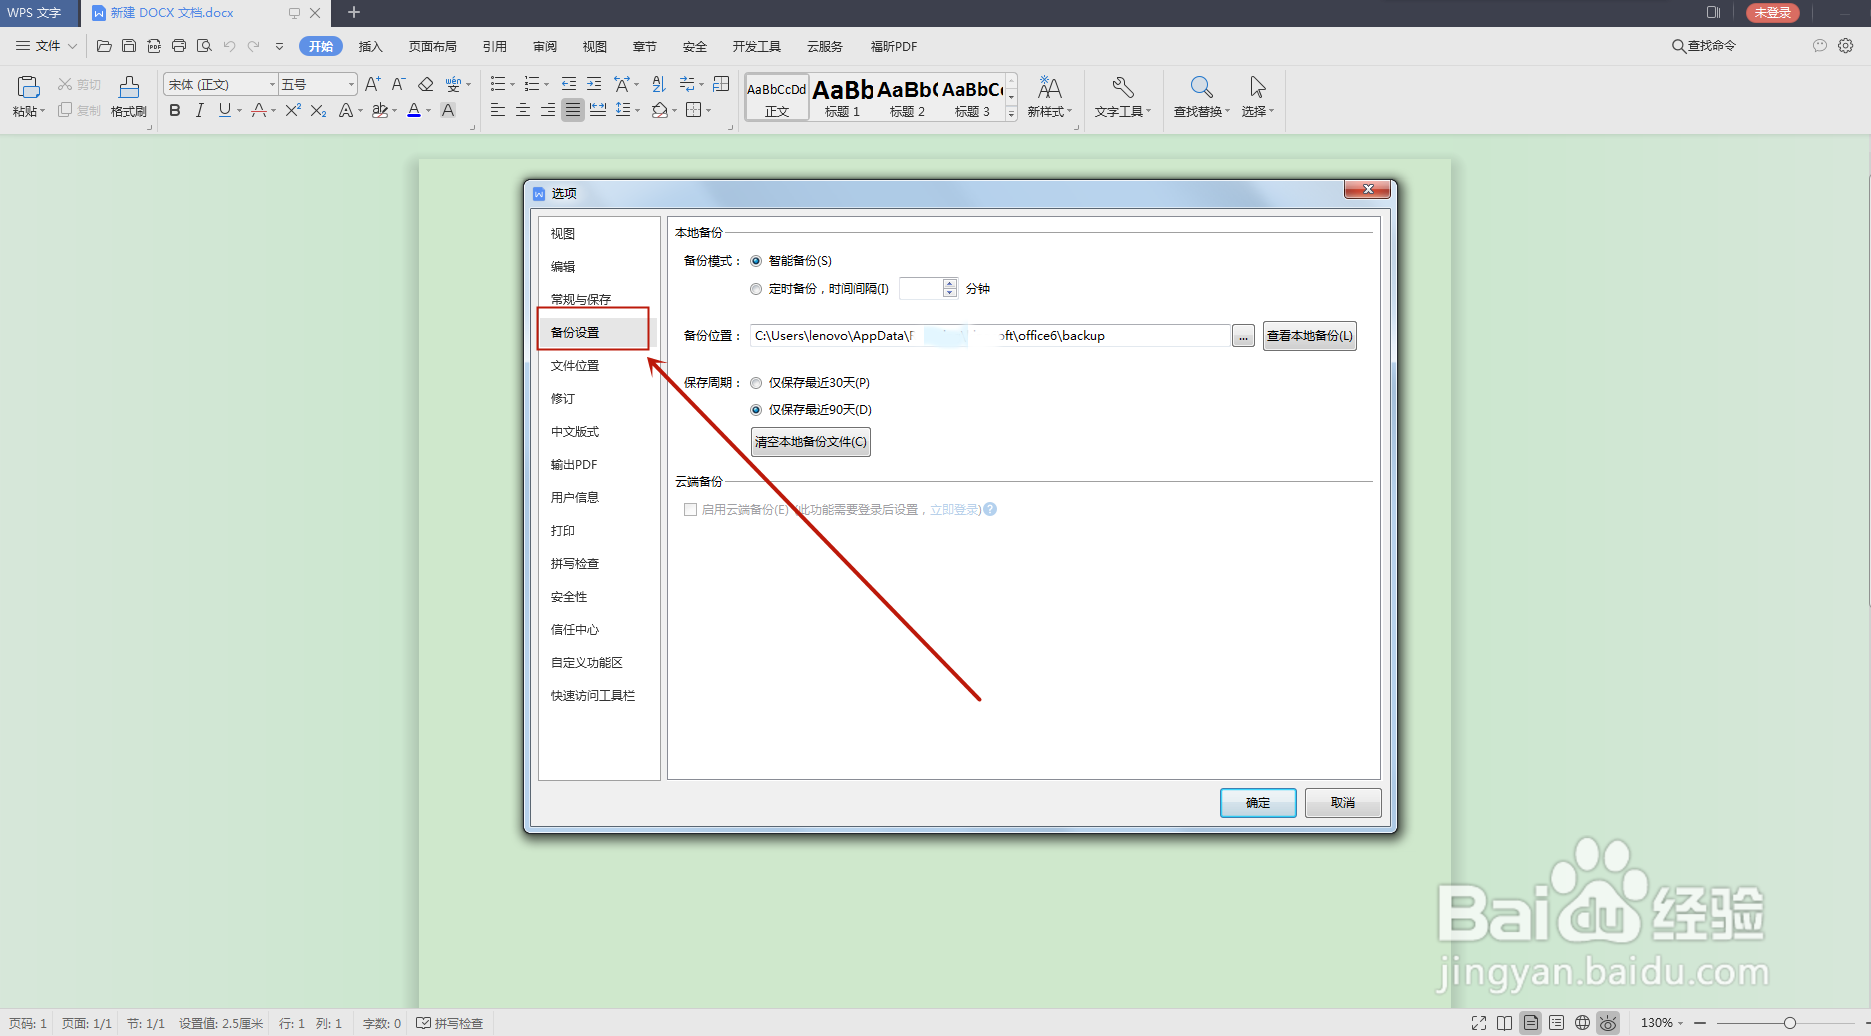Toggle Italic formatting

pos(200,110)
